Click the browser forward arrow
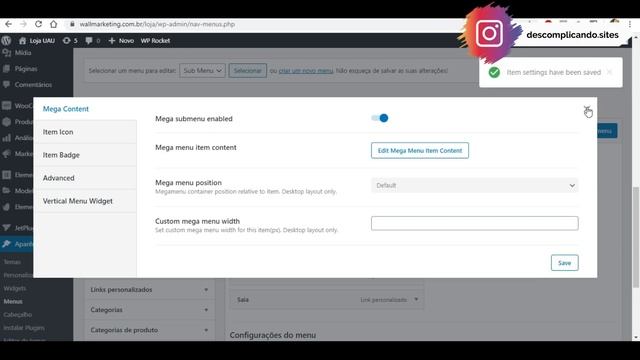The image size is (640, 360). pos(23,24)
